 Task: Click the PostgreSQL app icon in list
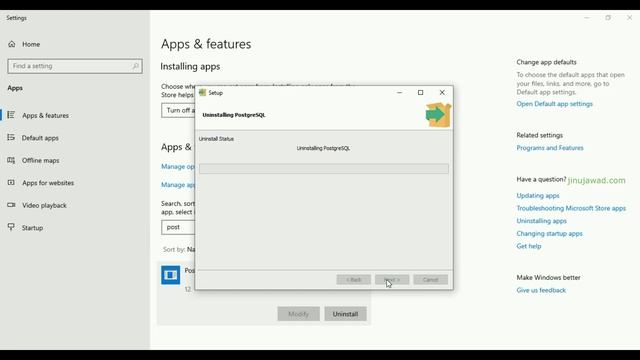tap(171, 275)
